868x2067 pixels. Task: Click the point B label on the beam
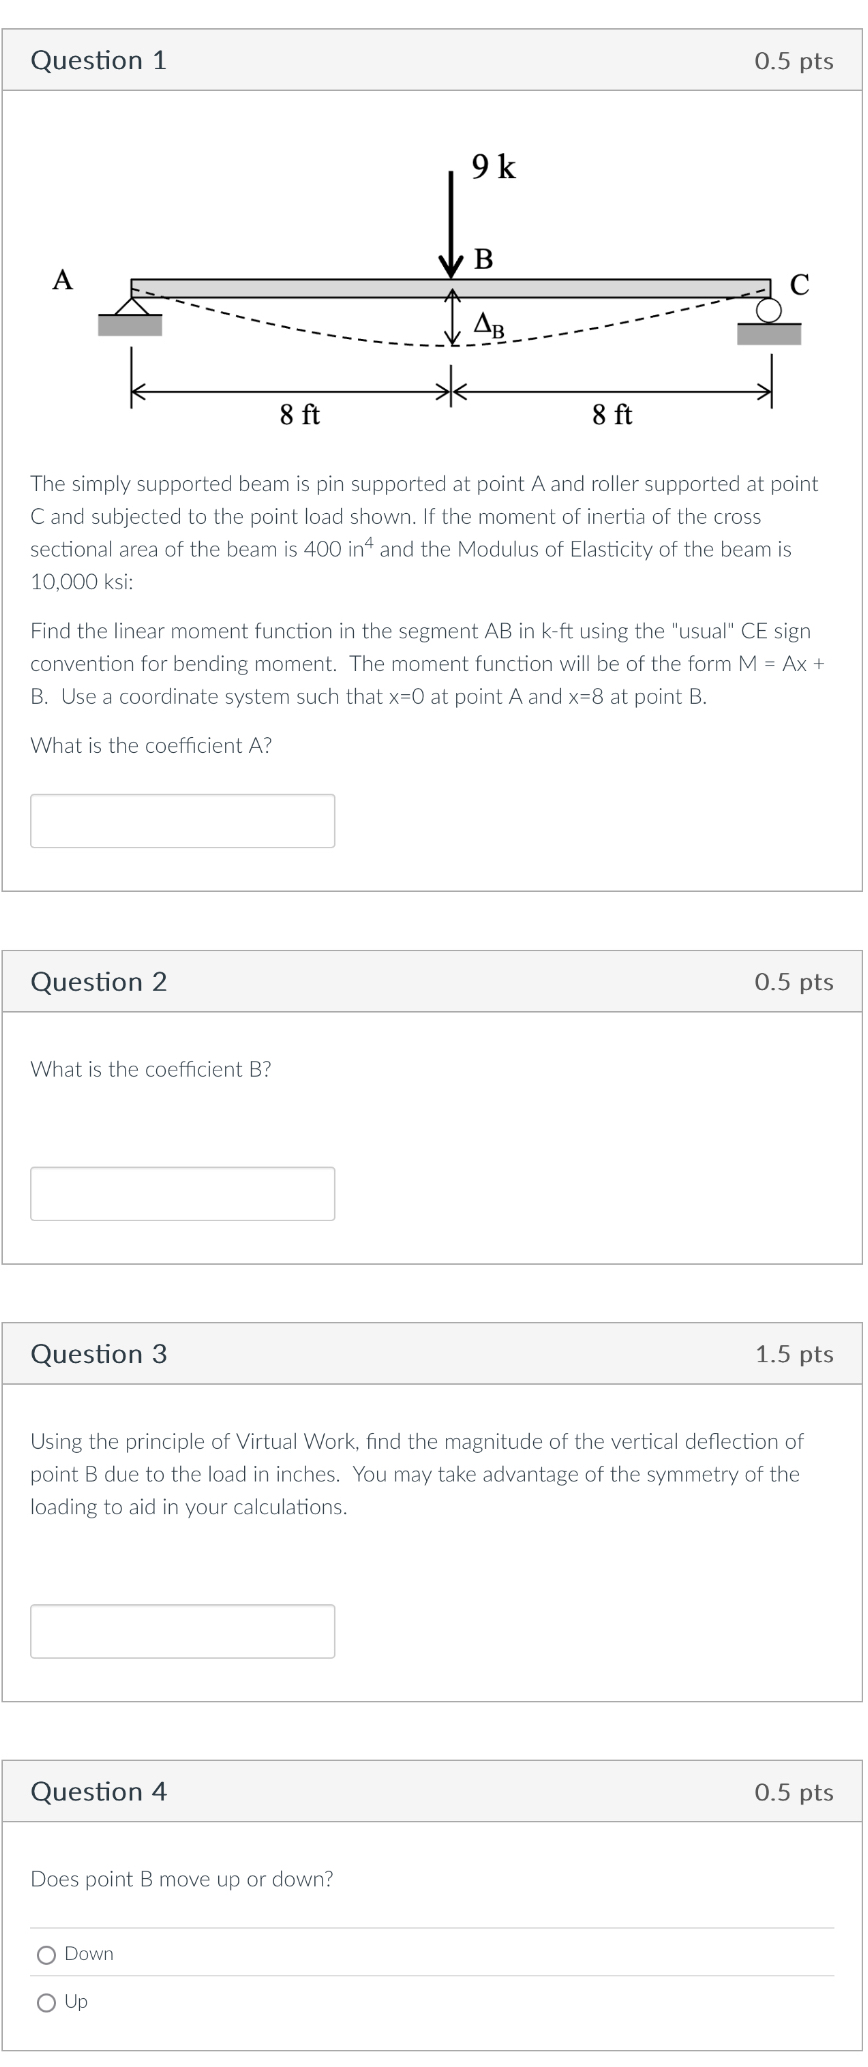[483, 259]
